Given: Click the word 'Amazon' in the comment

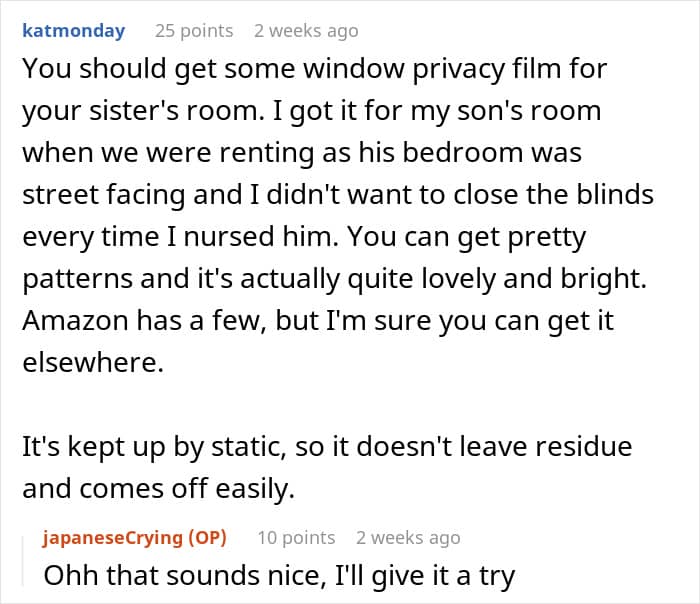Looking at the screenshot, I should click(75, 321).
